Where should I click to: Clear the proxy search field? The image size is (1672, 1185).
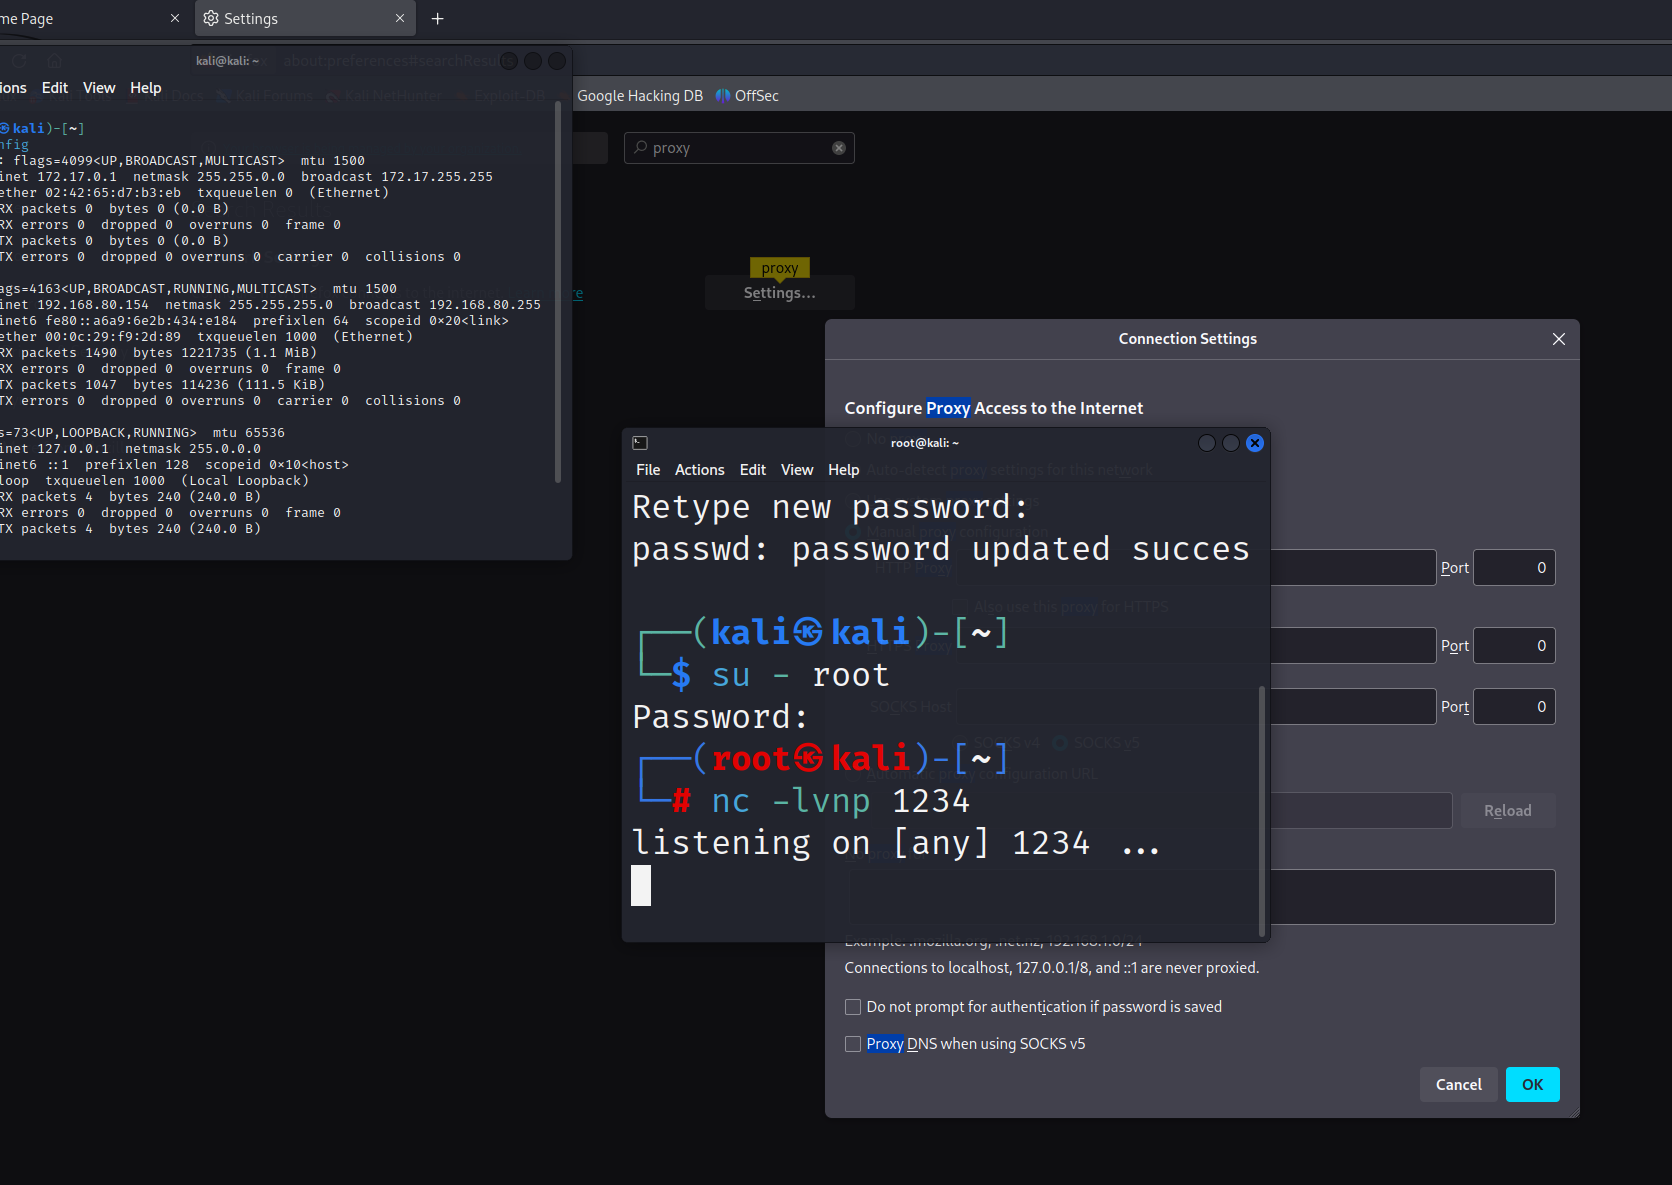839,148
